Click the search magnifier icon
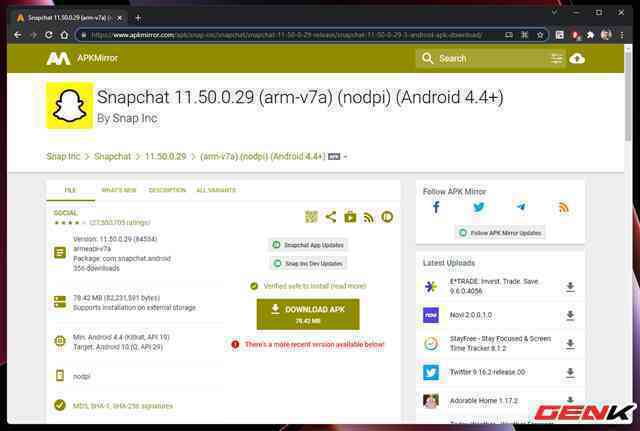Image resolution: width=640 pixels, height=431 pixels. [427, 58]
